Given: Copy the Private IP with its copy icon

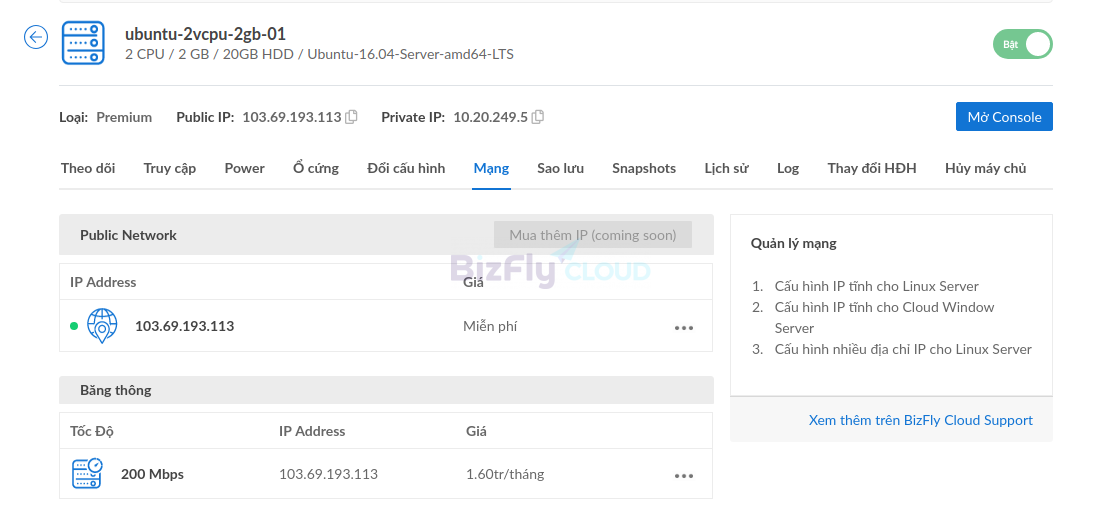Looking at the screenshot, I should pos(538,117).
